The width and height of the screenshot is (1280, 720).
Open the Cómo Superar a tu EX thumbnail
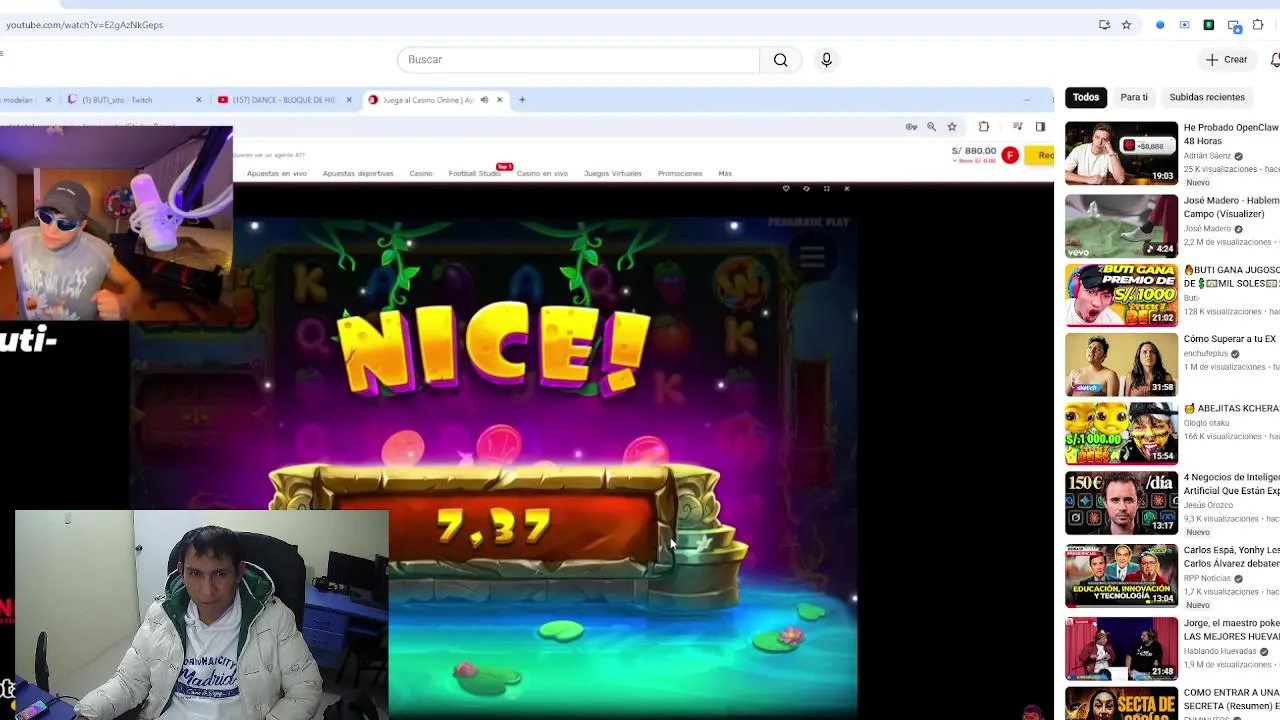(x=1121, y=365)
